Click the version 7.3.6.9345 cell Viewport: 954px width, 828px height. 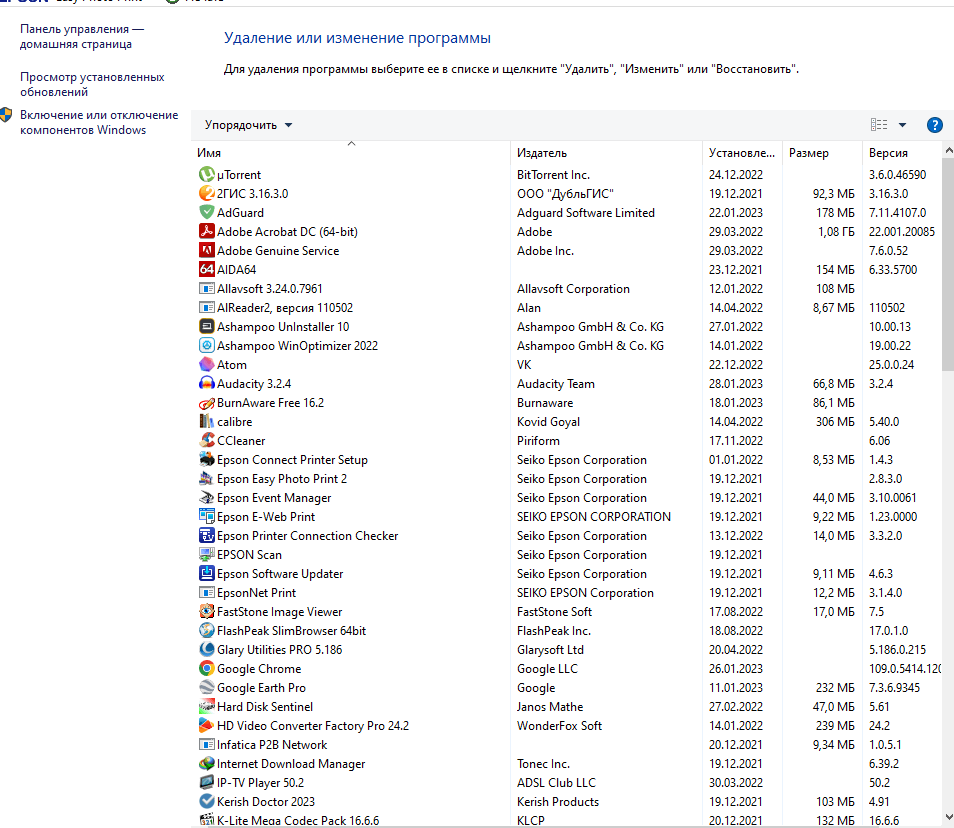coord(894,687)
